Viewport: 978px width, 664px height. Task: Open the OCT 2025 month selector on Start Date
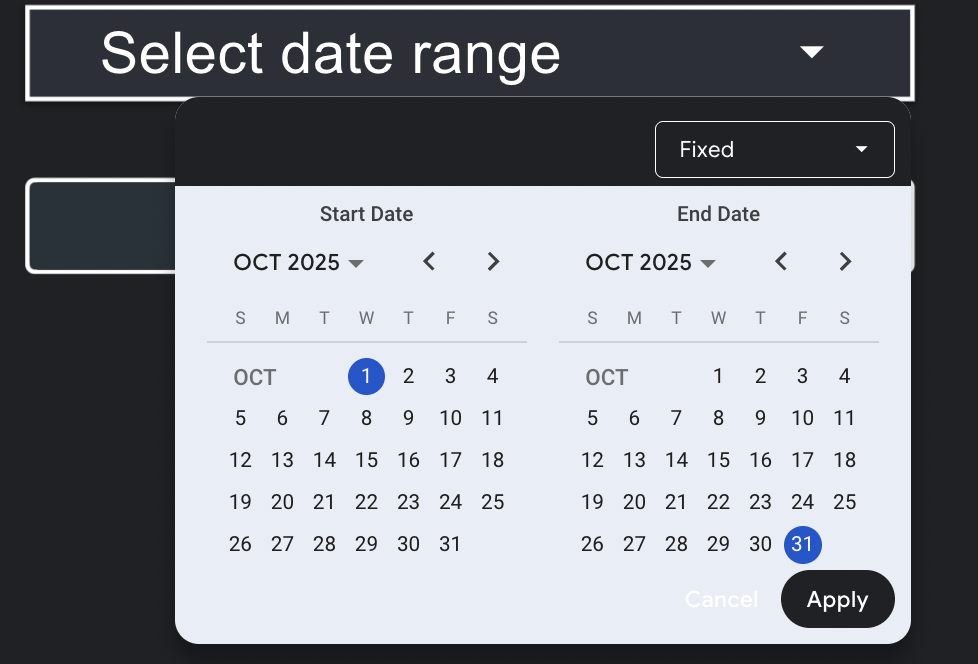click(296, 262)
